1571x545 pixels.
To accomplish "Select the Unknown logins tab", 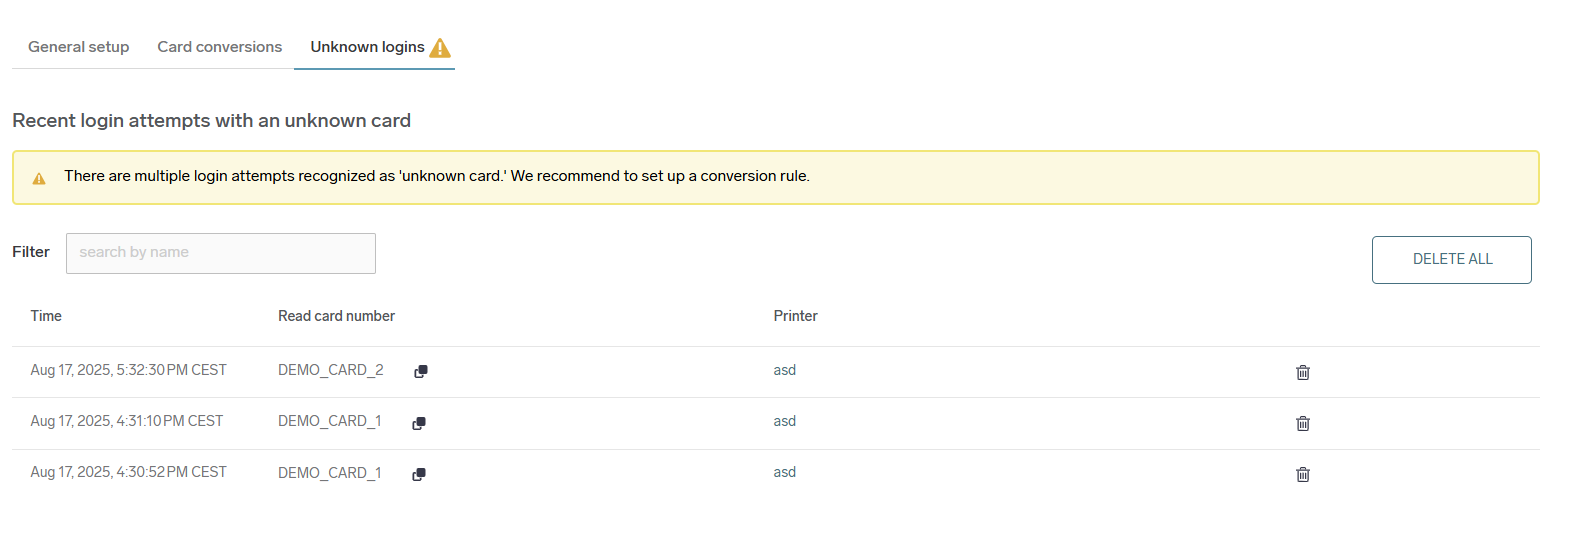I will pyautogui.click(x=367, y=47).
